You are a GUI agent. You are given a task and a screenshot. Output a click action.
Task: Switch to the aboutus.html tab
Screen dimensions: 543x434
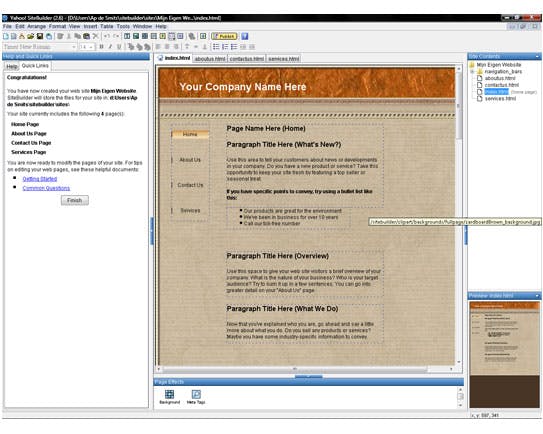pyautogui.click(x=210, y=59)
